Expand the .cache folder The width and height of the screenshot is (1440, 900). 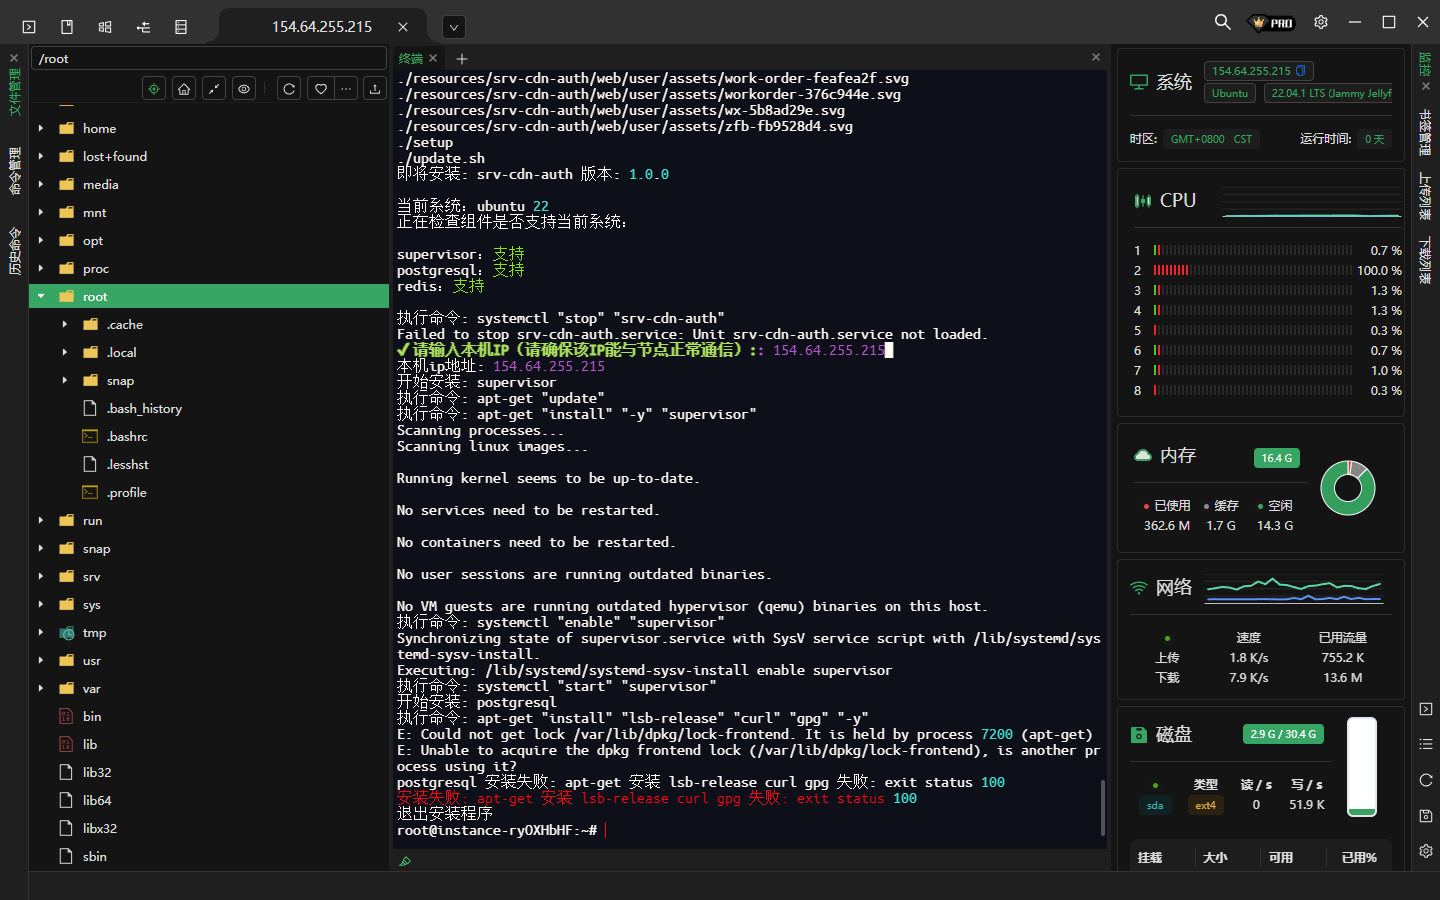tap(65, 325)
